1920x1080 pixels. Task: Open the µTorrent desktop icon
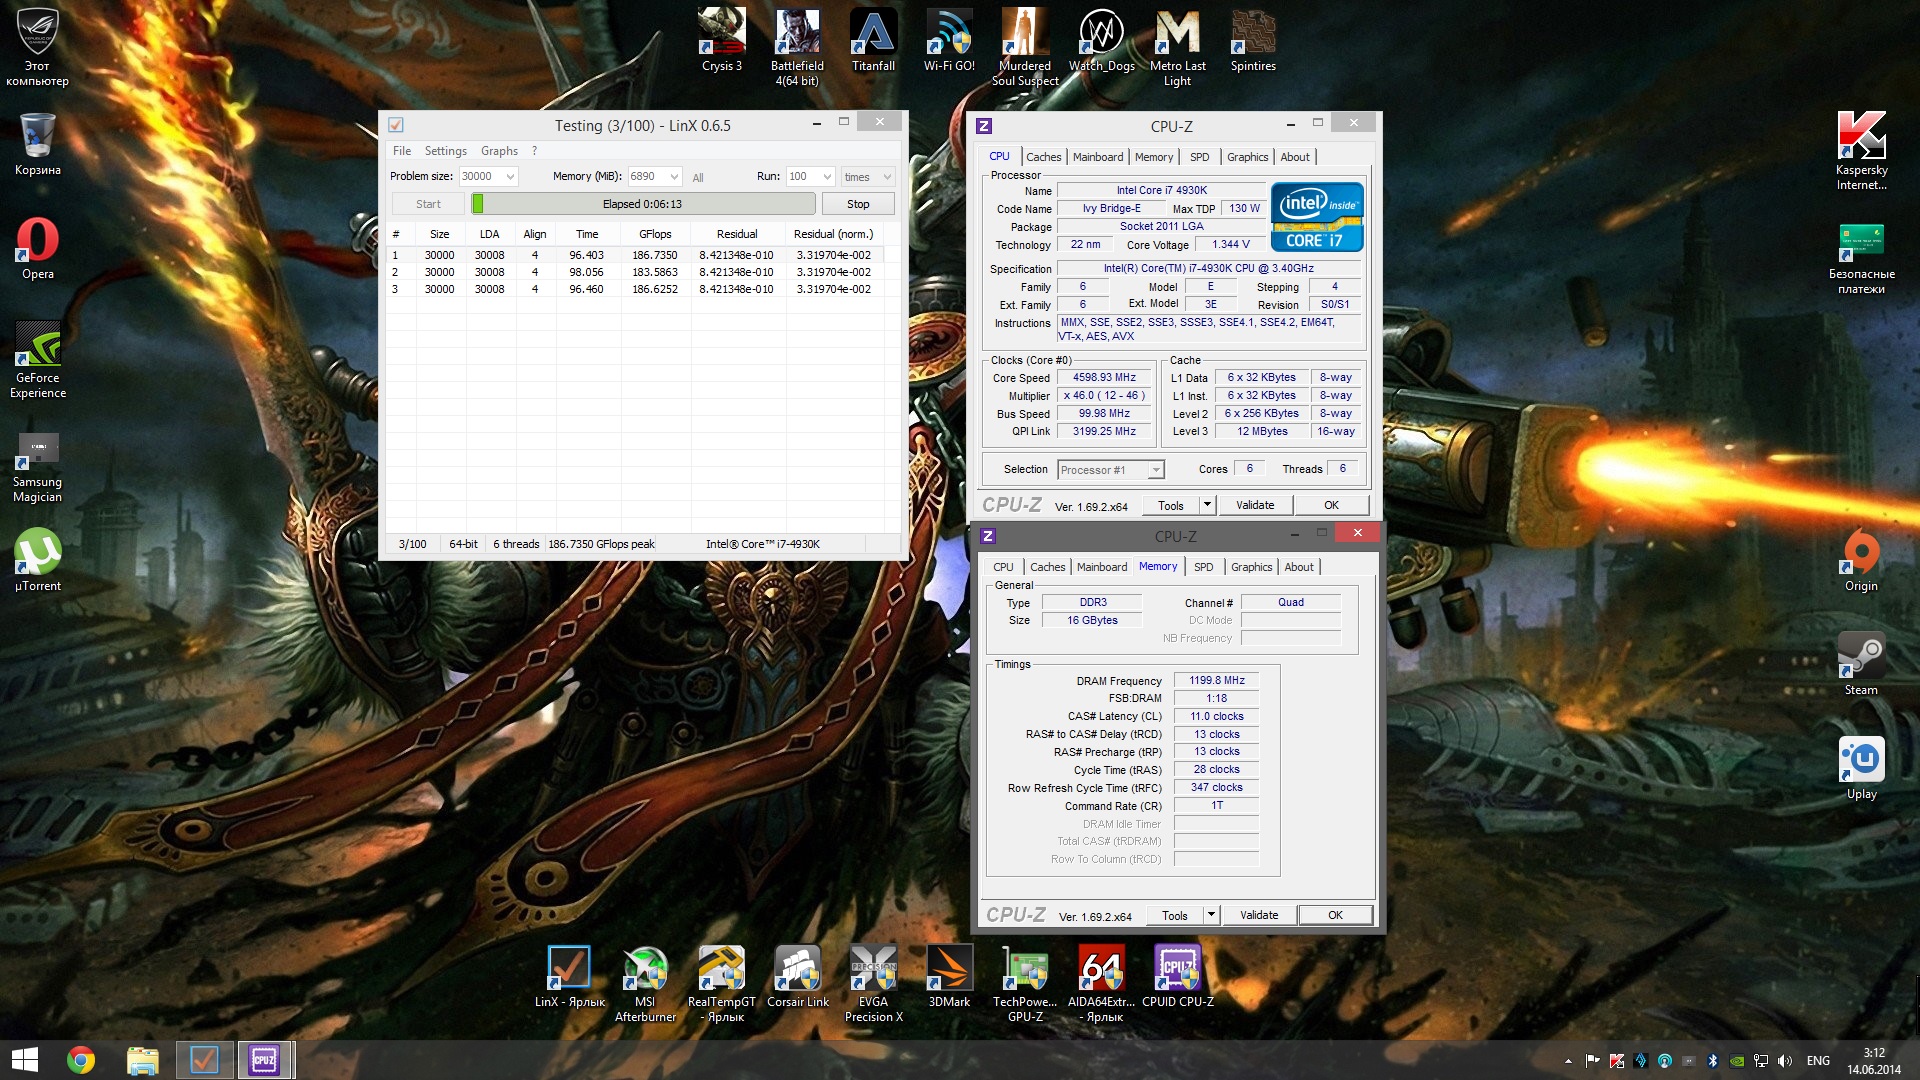[x=37, y=560]
